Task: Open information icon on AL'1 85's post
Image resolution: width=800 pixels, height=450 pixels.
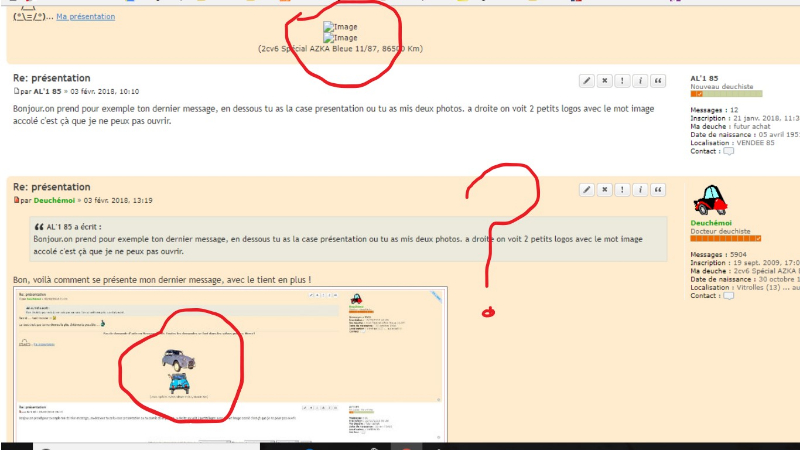Action: (x=640, y=80)
